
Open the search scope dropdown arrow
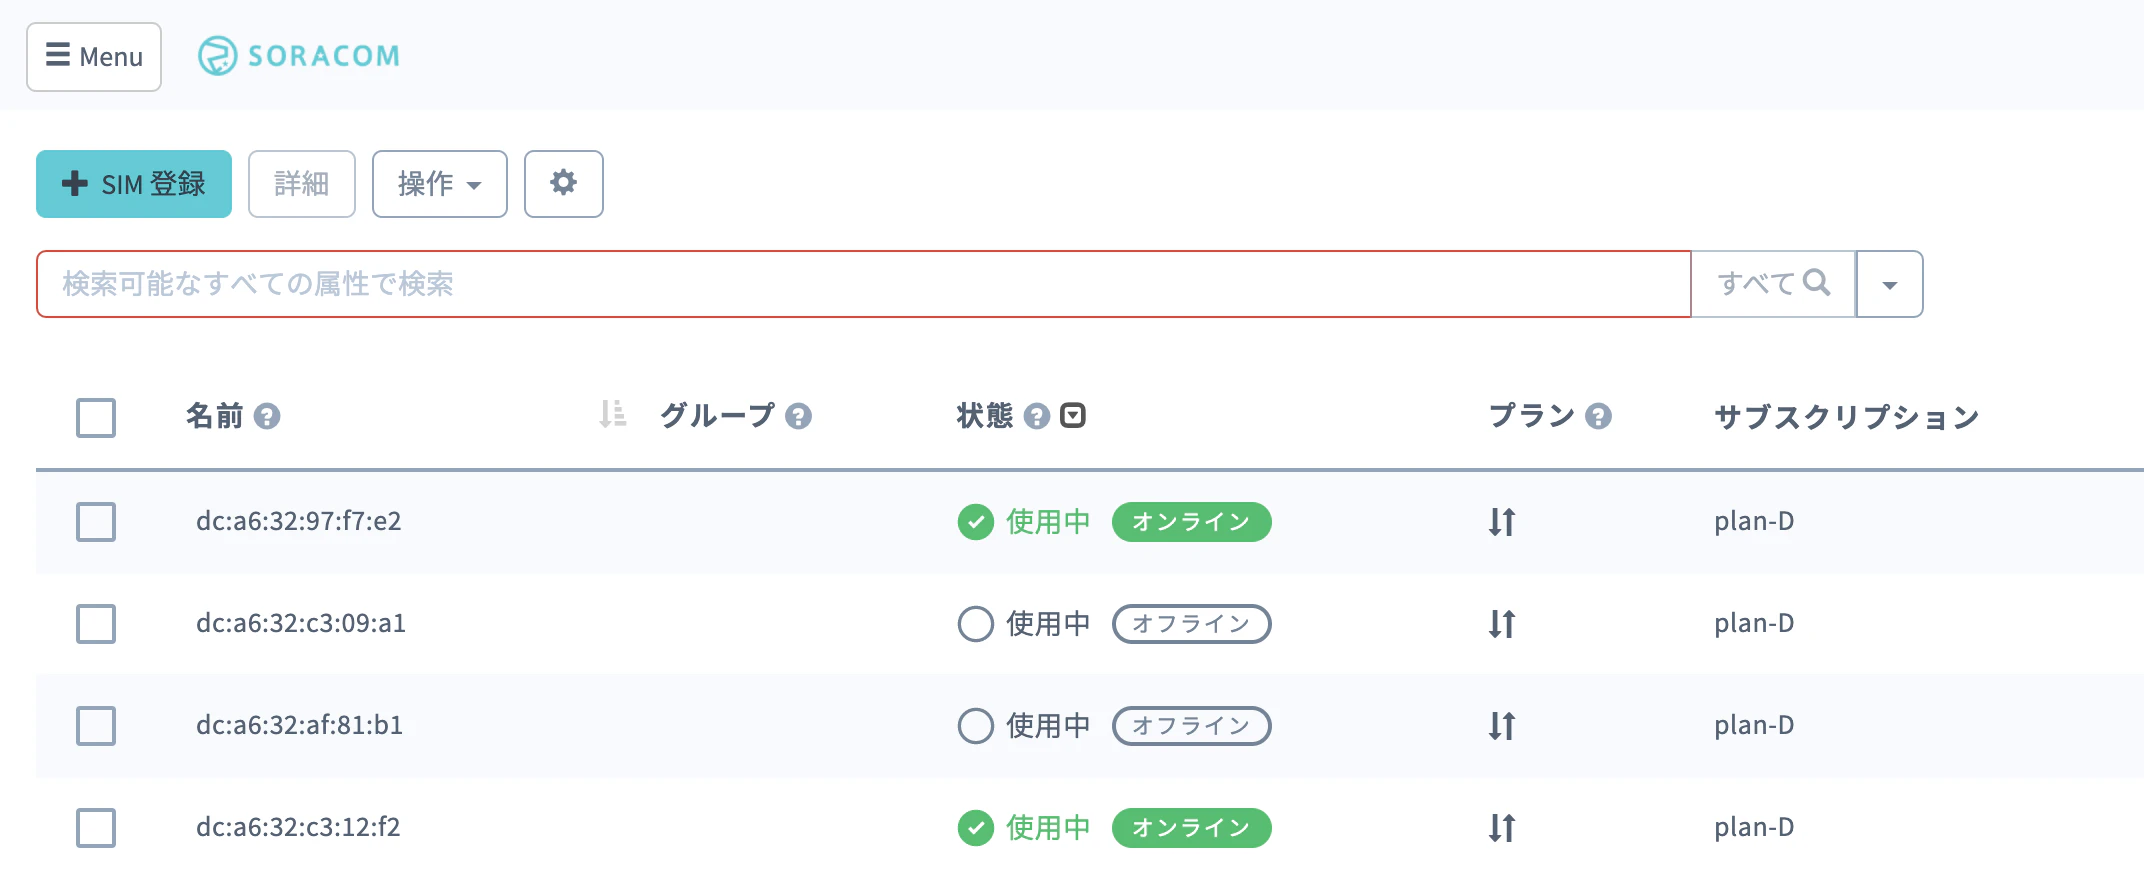coord(1889,283)
